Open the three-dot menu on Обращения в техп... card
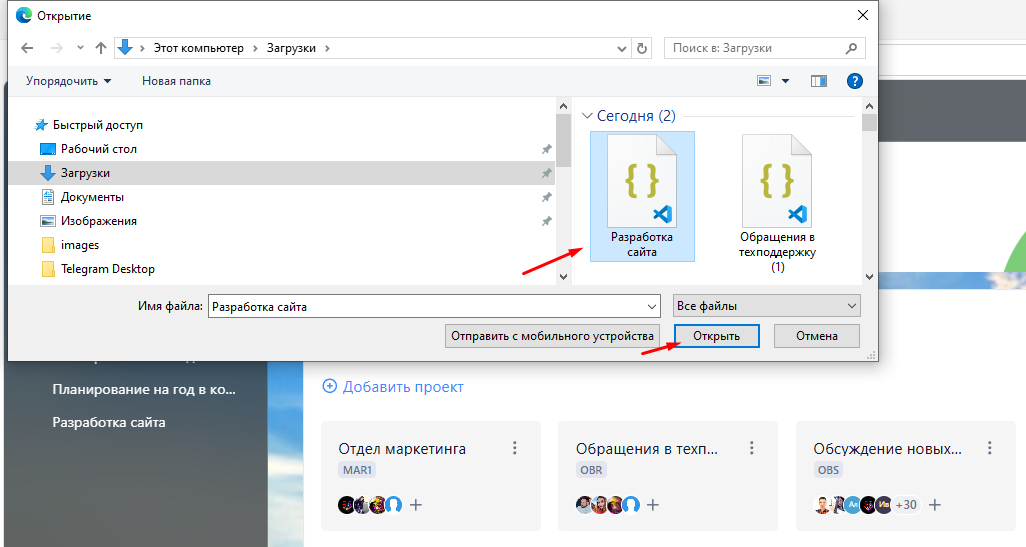Screen dimensions: 1026x547 click(751, 448)
